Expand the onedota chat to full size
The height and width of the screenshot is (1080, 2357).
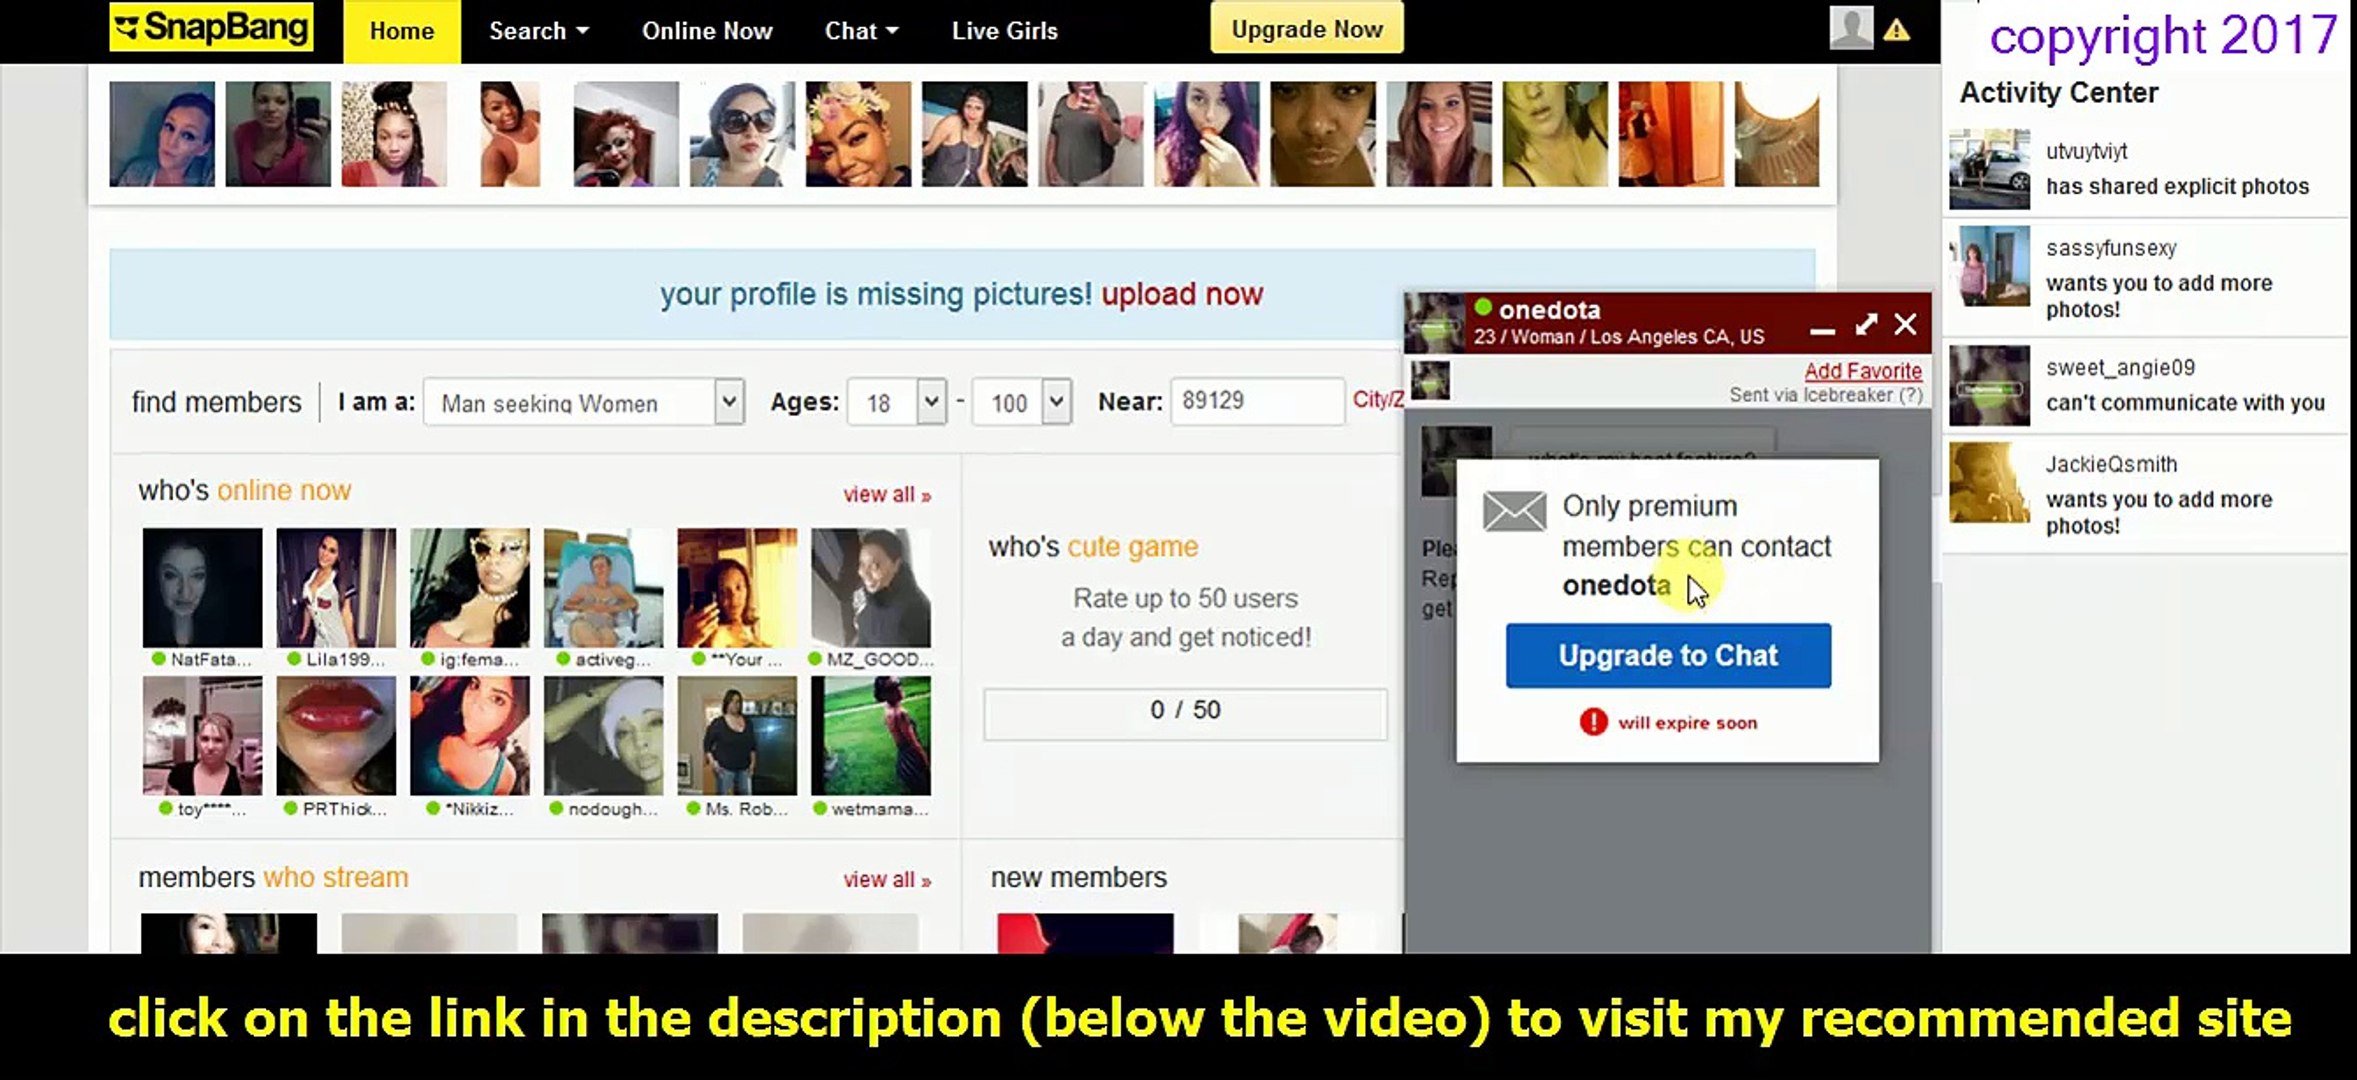[1865, 325]
